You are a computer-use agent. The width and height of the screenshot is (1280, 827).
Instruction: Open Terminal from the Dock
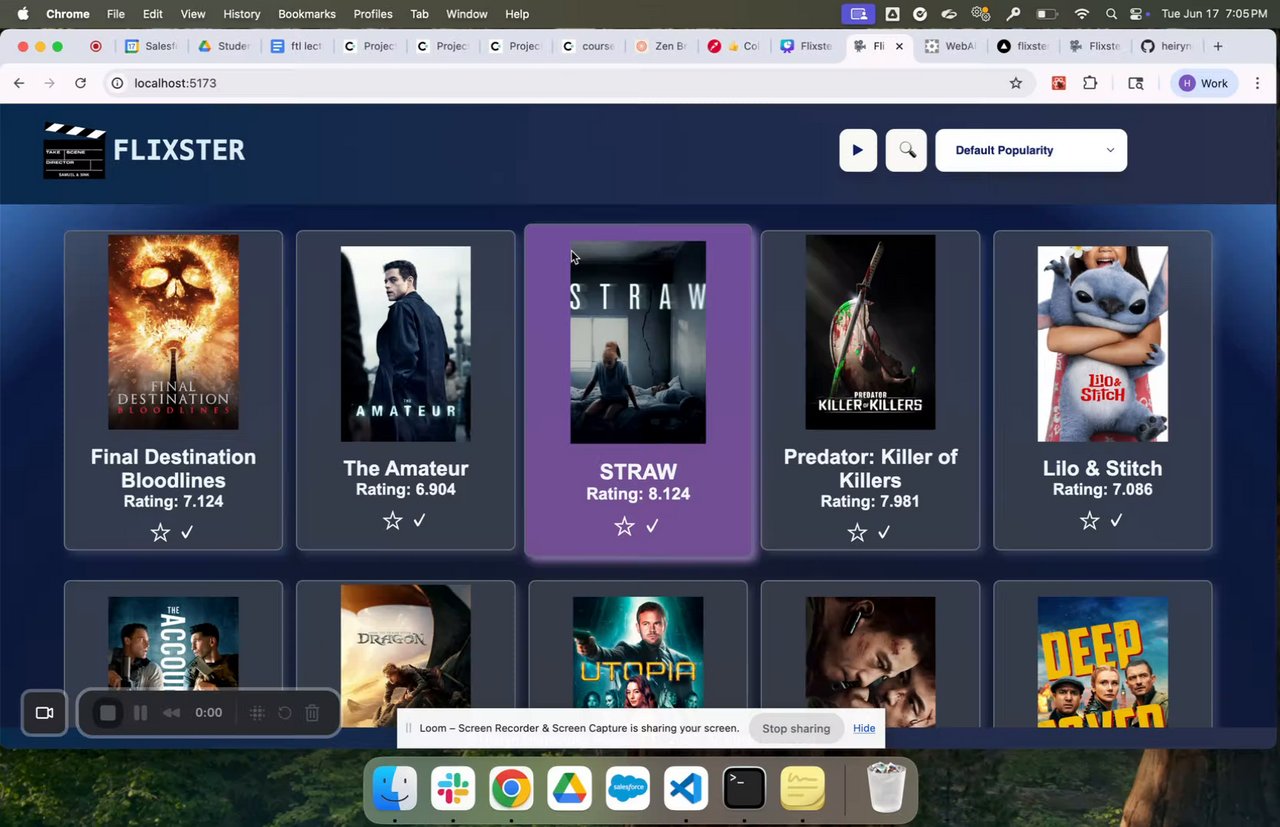pyautogui.click(x=744, y=789)
